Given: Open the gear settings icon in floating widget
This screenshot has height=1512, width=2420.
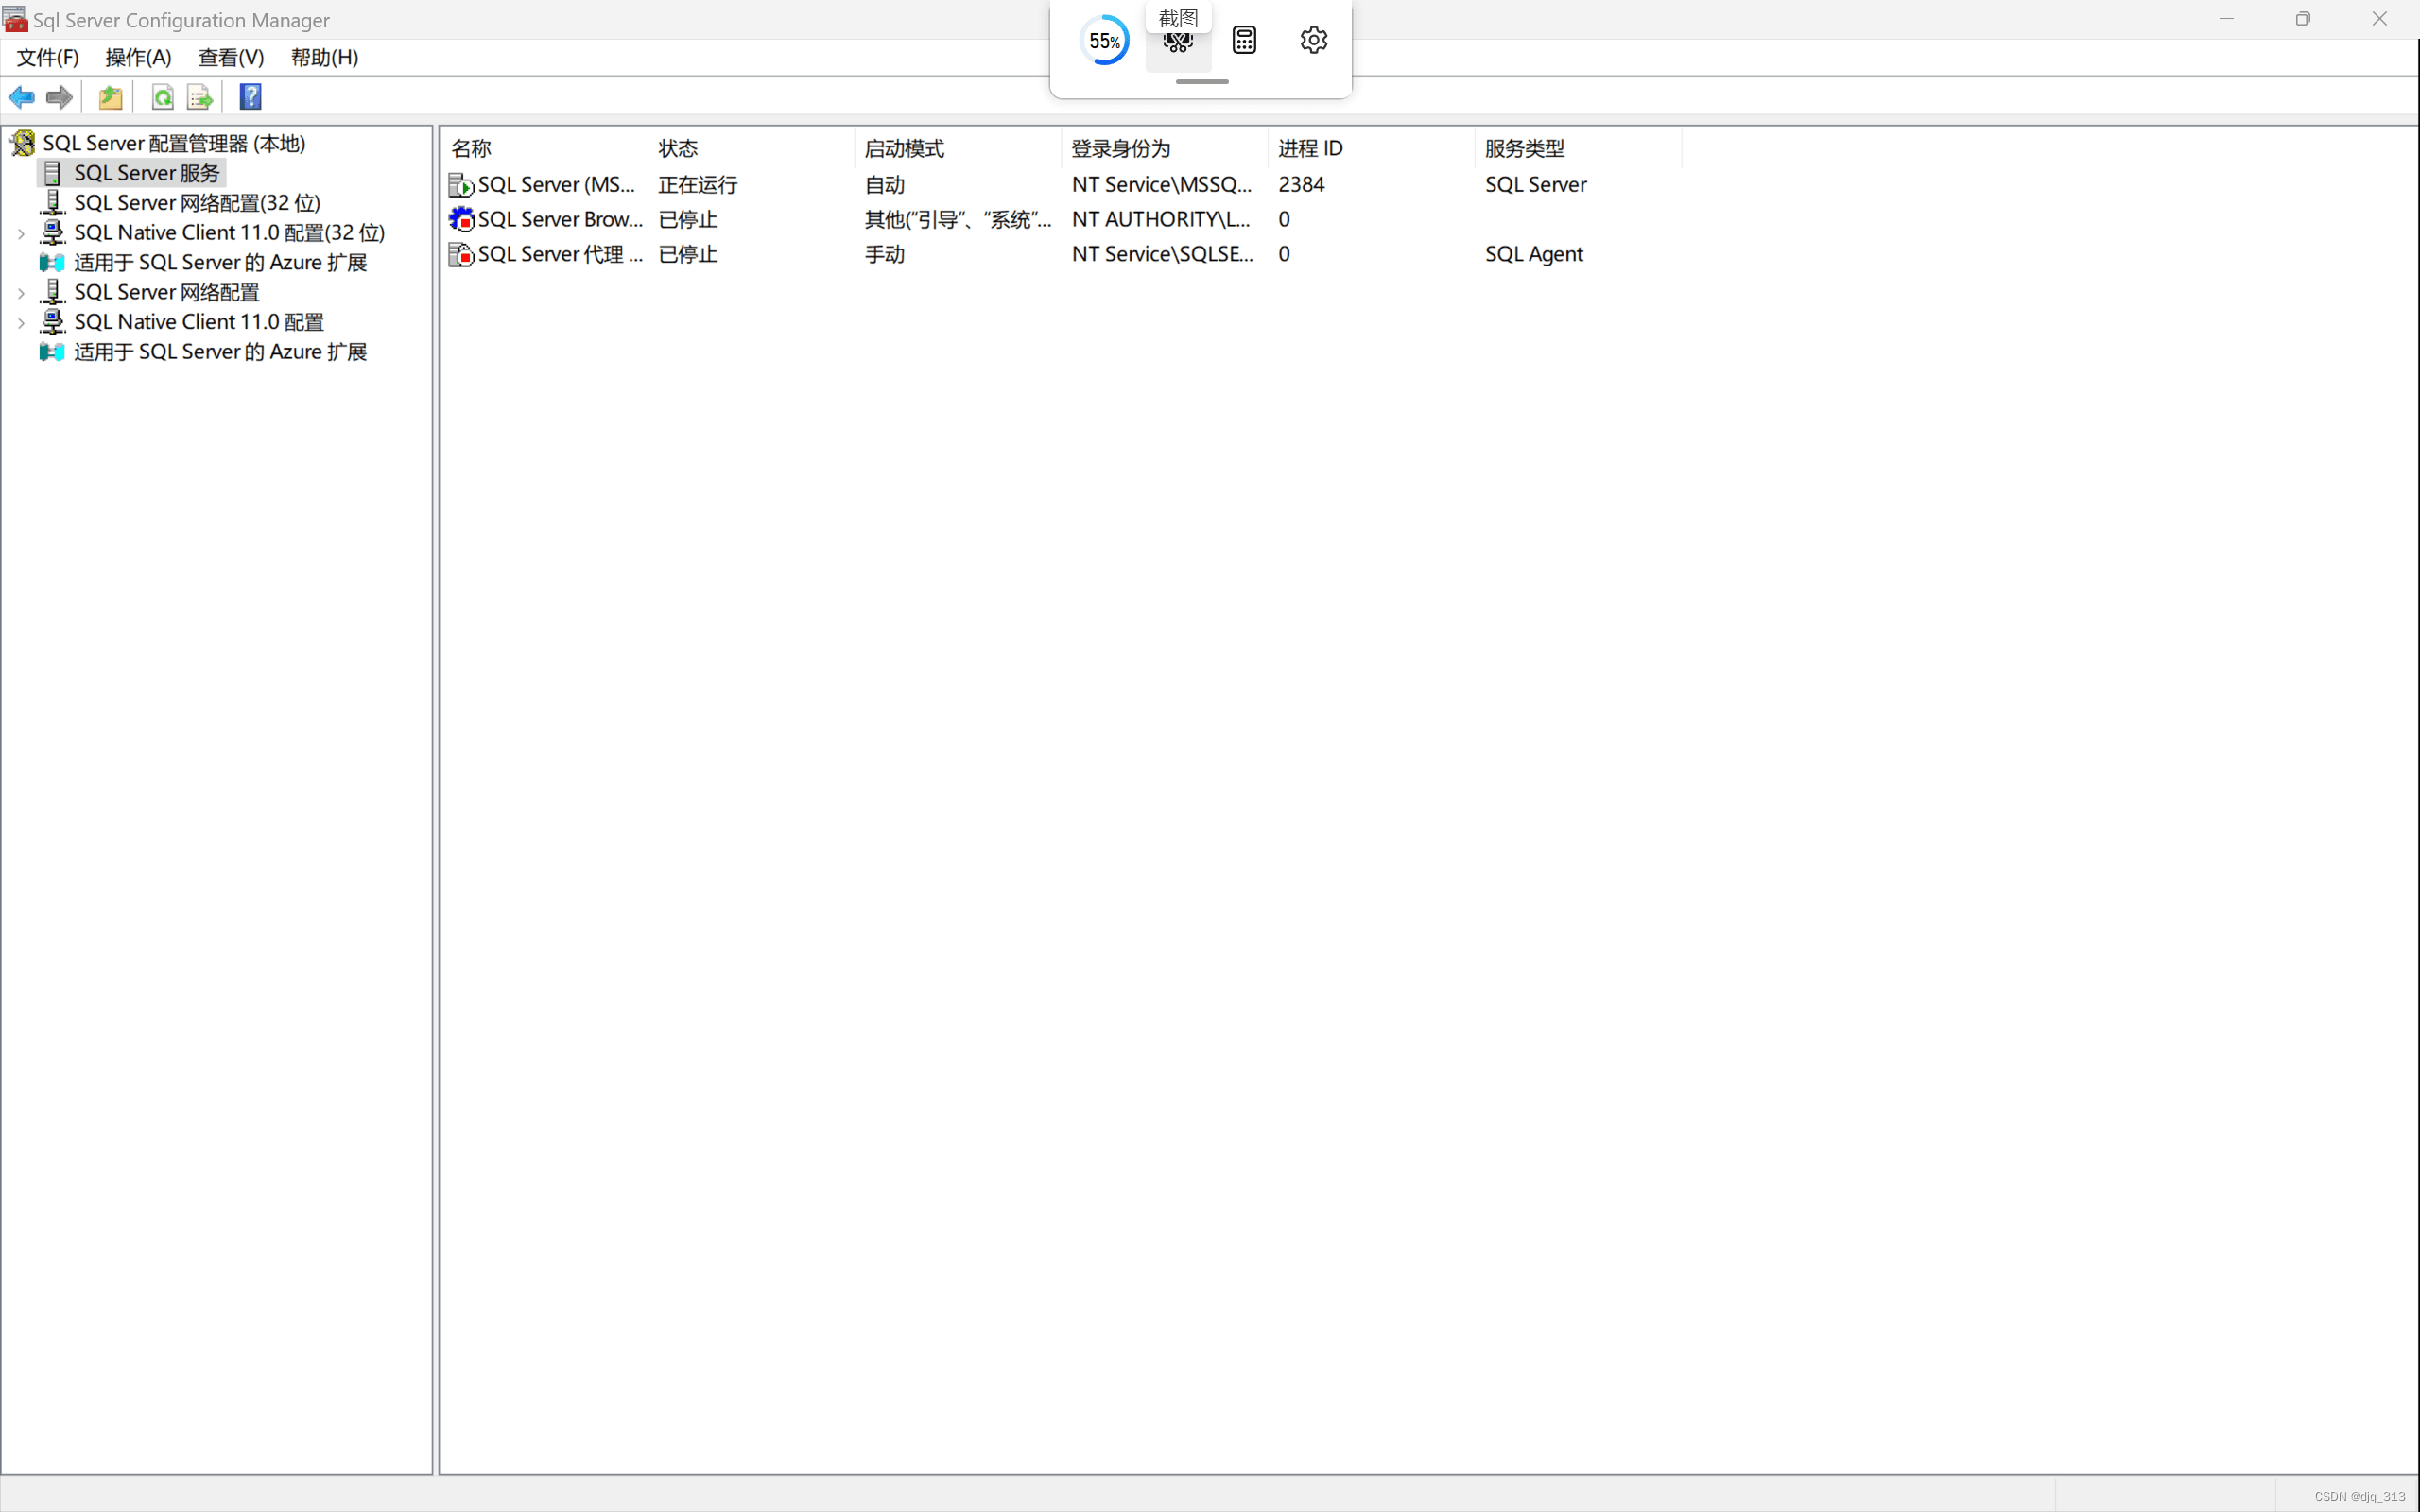Looking at the screenshot, I should point(1313,40).
